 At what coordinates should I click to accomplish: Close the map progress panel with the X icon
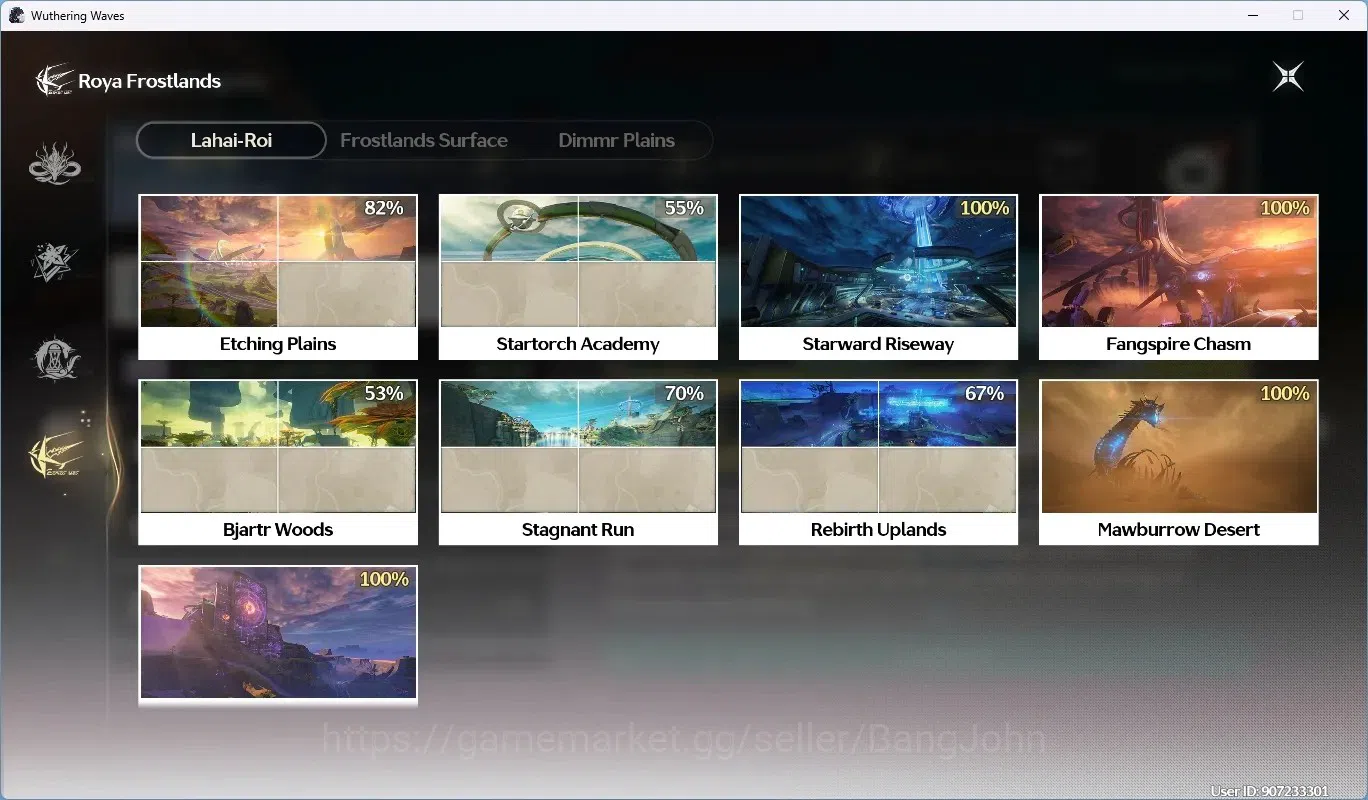pyautogui.click(x=1288, y=77)
